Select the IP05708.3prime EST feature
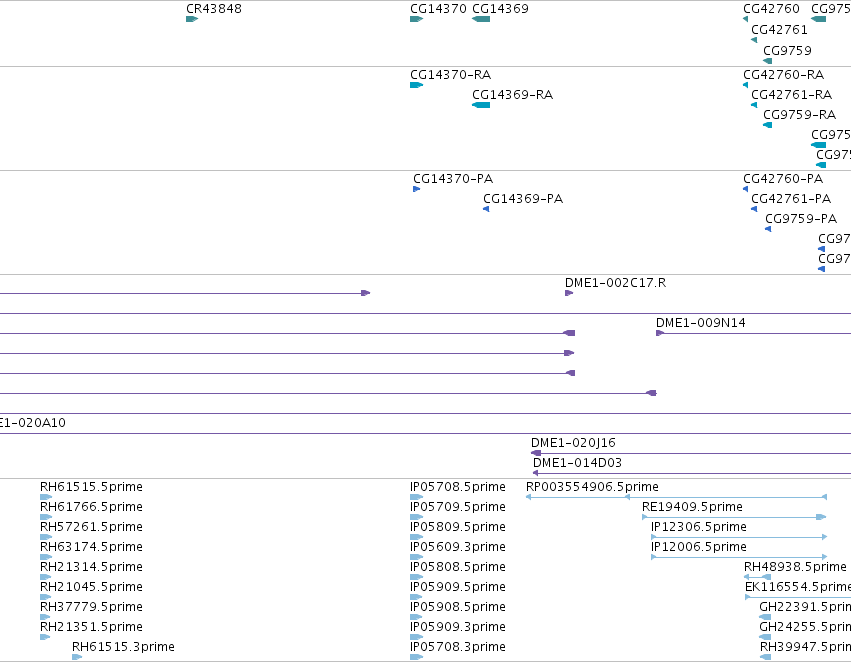Screen dimensions: 851x662 pos(417,657)
